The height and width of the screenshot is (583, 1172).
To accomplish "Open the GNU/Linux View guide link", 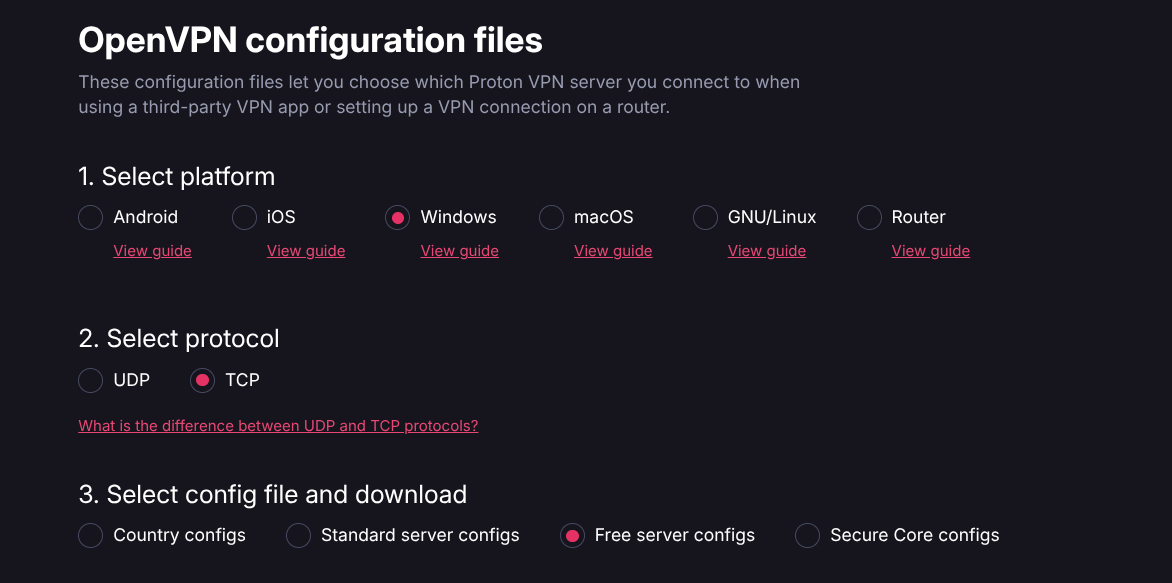I will click(766, 250).
